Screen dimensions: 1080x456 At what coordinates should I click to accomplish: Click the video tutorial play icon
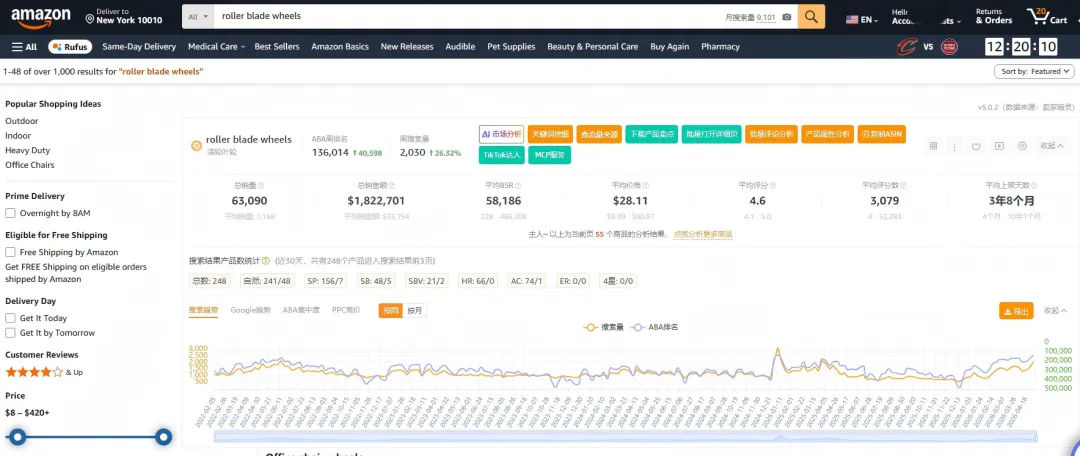click(999, 146)
